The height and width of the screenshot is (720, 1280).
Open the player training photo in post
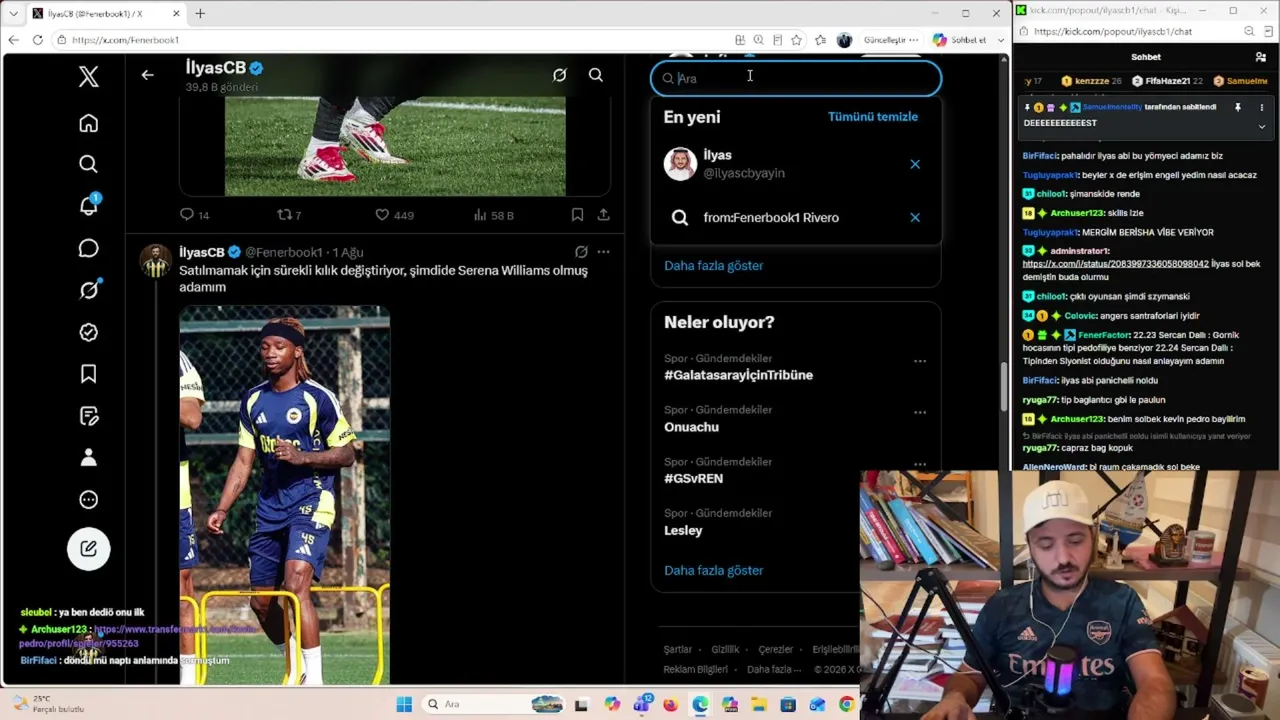click(x=285, y=495)
